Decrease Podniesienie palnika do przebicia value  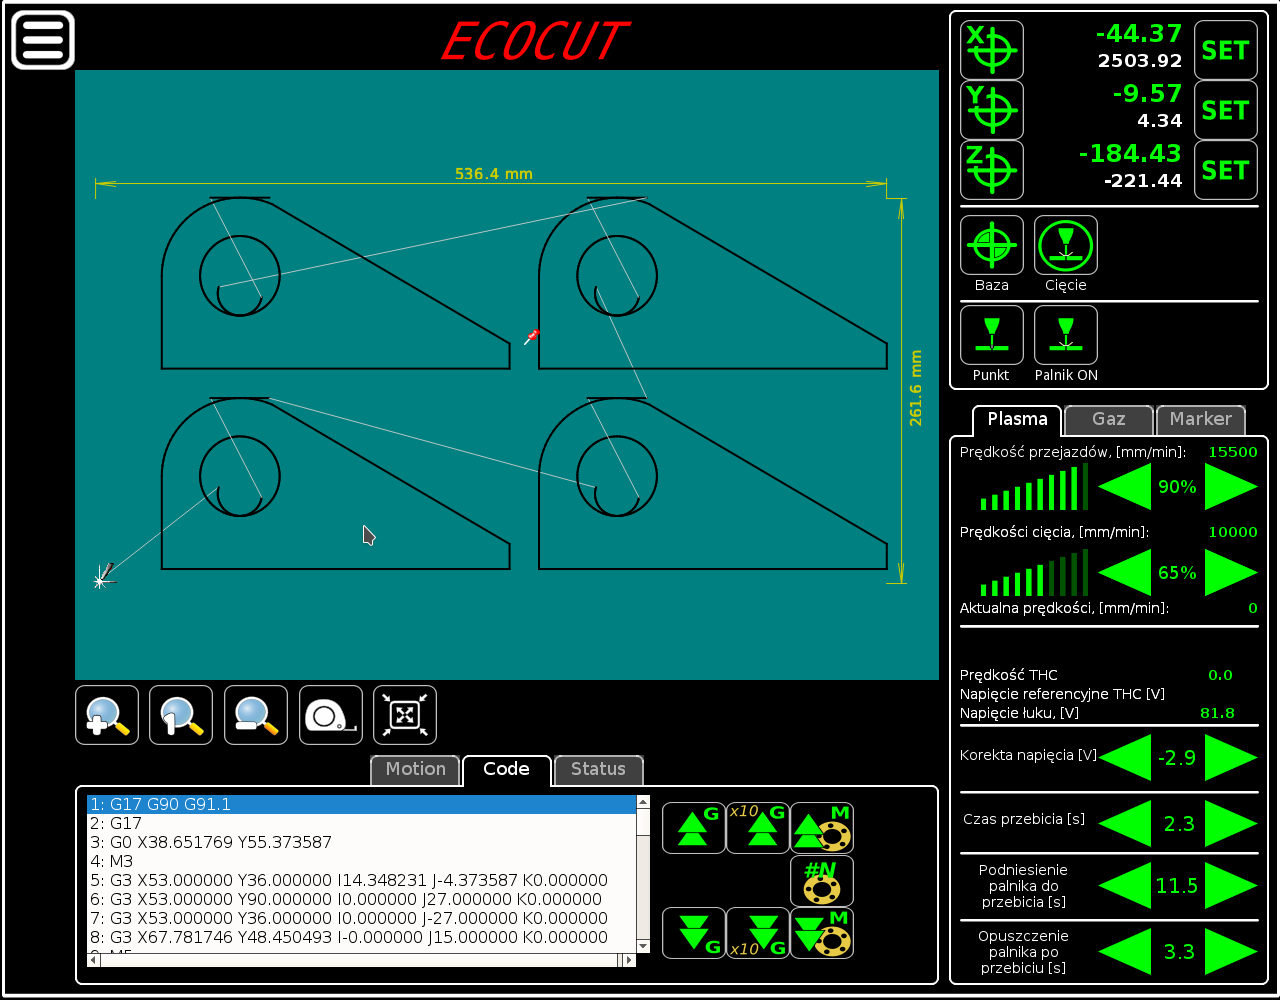[1125, 886]
